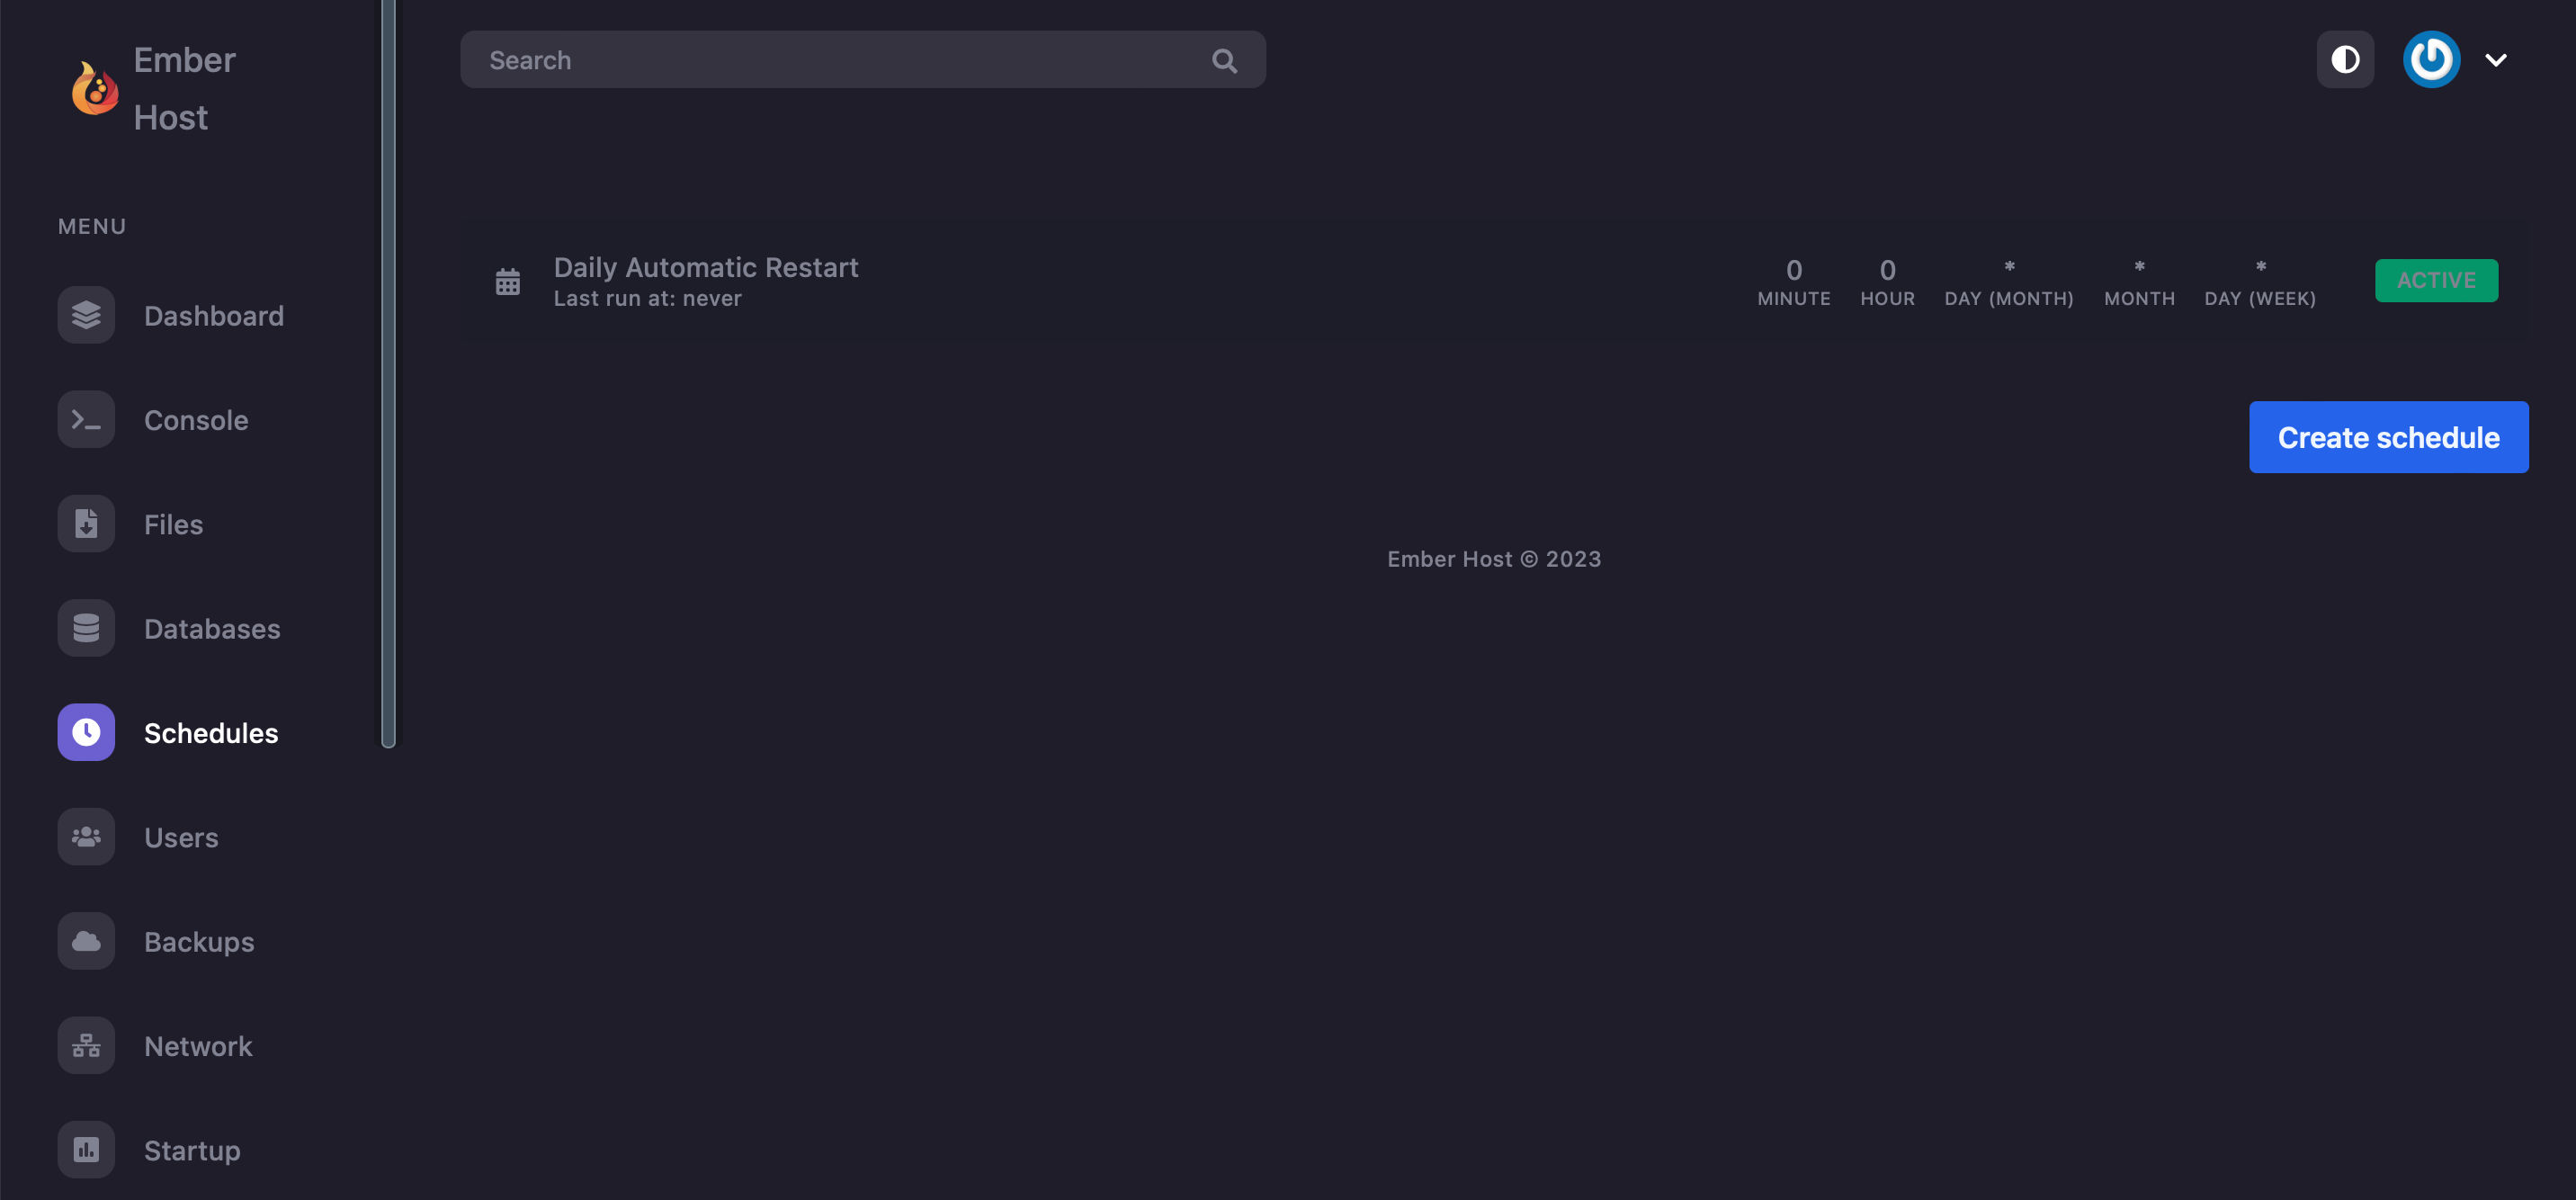
Task: Open the Daily Automatic Restart schedule
Action: click(x=705, y=268)
